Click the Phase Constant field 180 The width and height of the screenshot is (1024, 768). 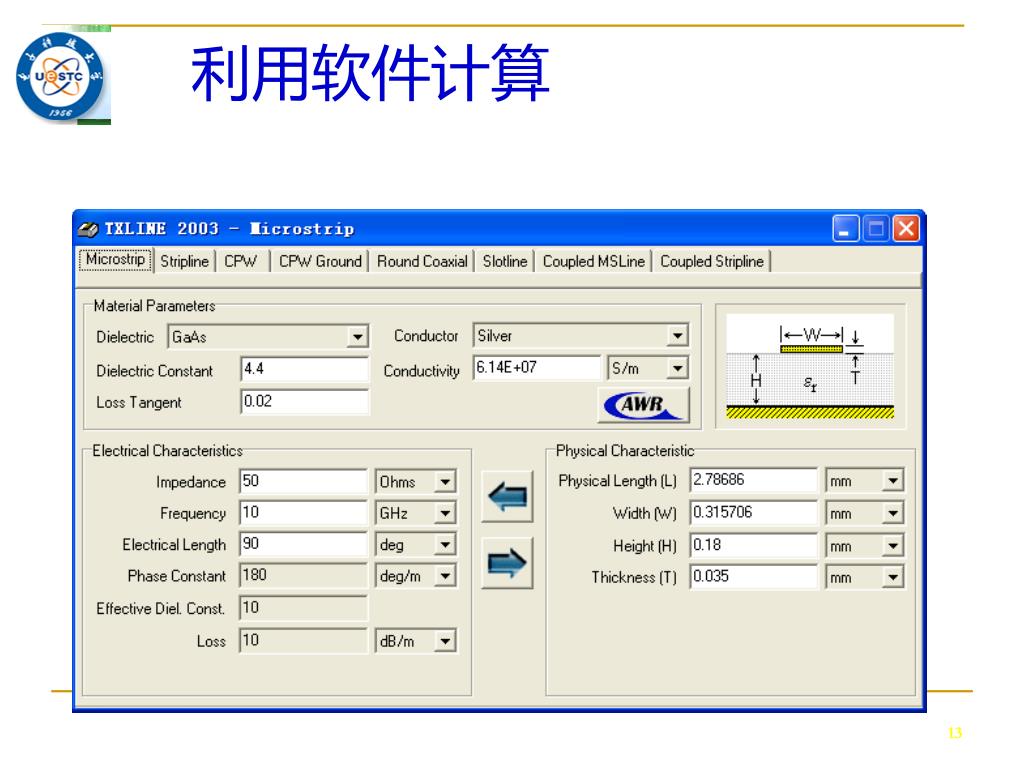tap(303, 575)
